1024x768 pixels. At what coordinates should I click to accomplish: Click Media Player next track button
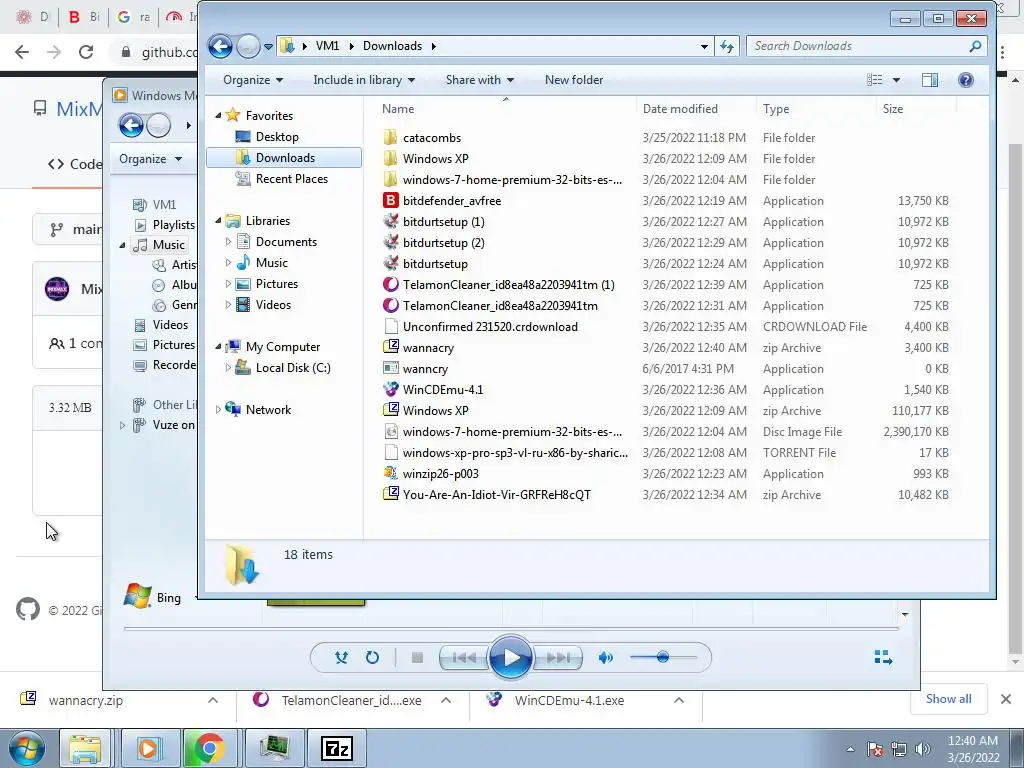click(x=557, y=658)
